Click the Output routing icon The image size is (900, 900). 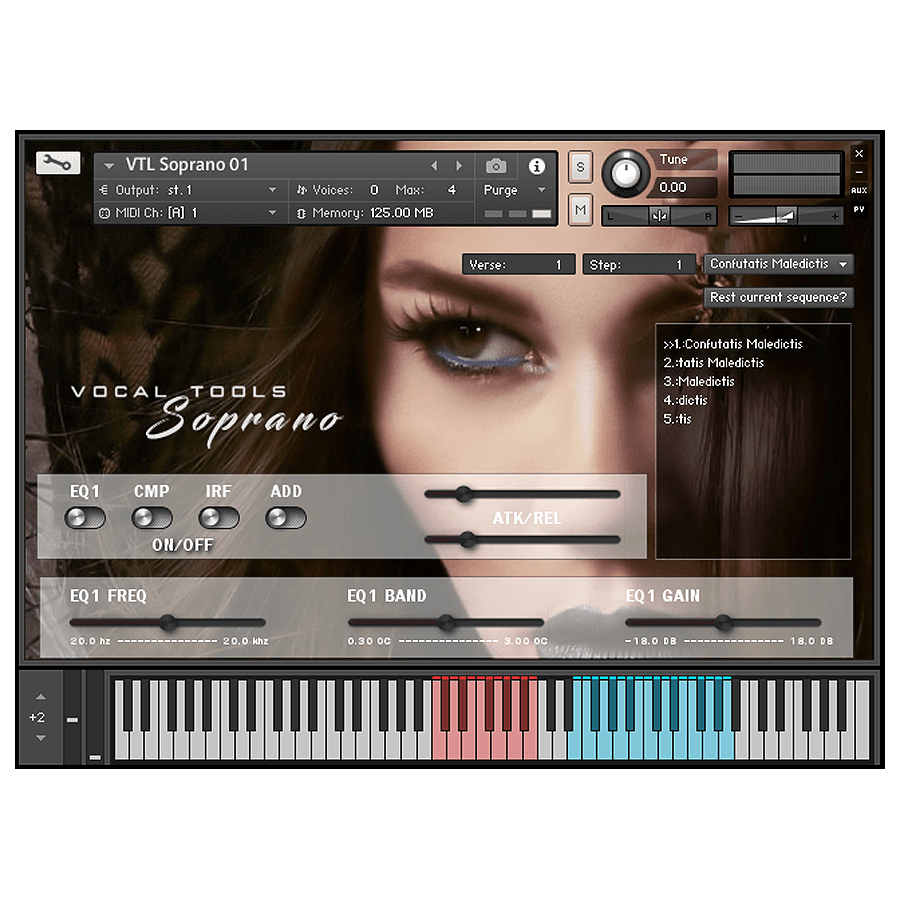pyautogui.click(x=104, y=189)
